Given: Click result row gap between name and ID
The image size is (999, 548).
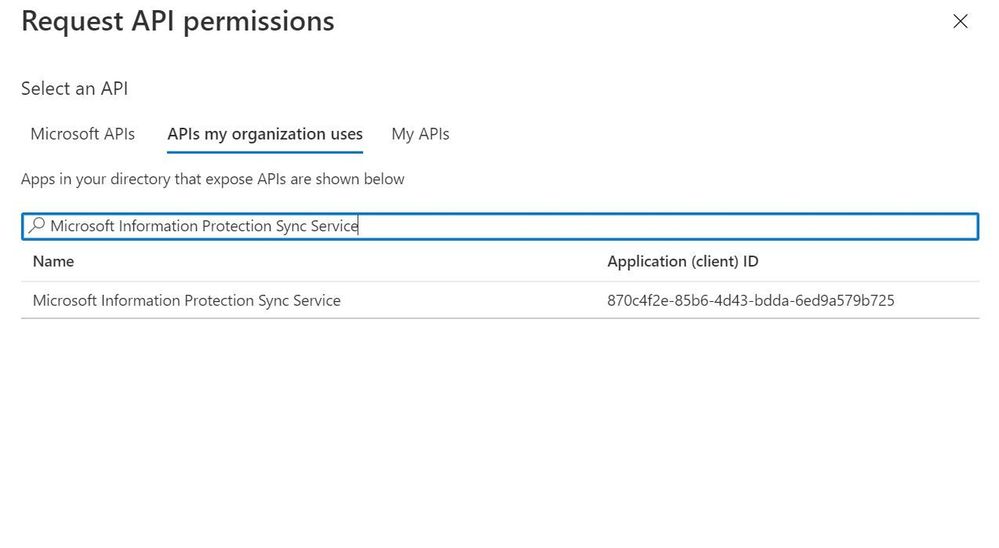Looking at the screenshot, I should tap(470, 300).
